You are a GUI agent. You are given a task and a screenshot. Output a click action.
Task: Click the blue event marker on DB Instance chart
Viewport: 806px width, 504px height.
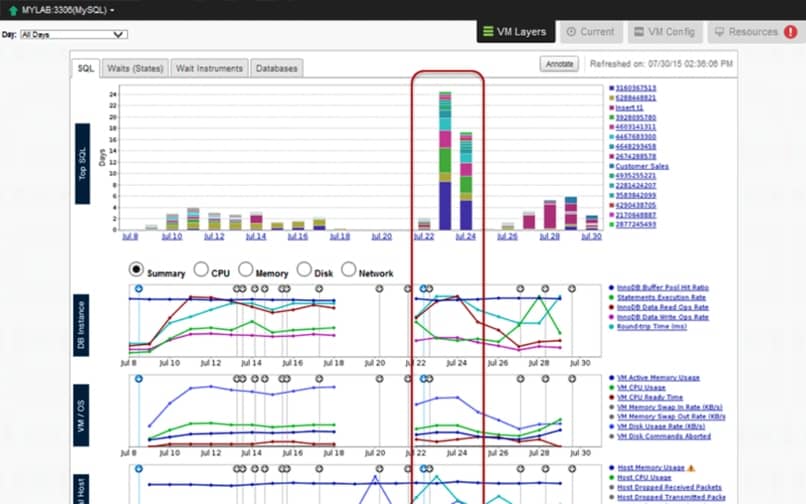[139, 287]
